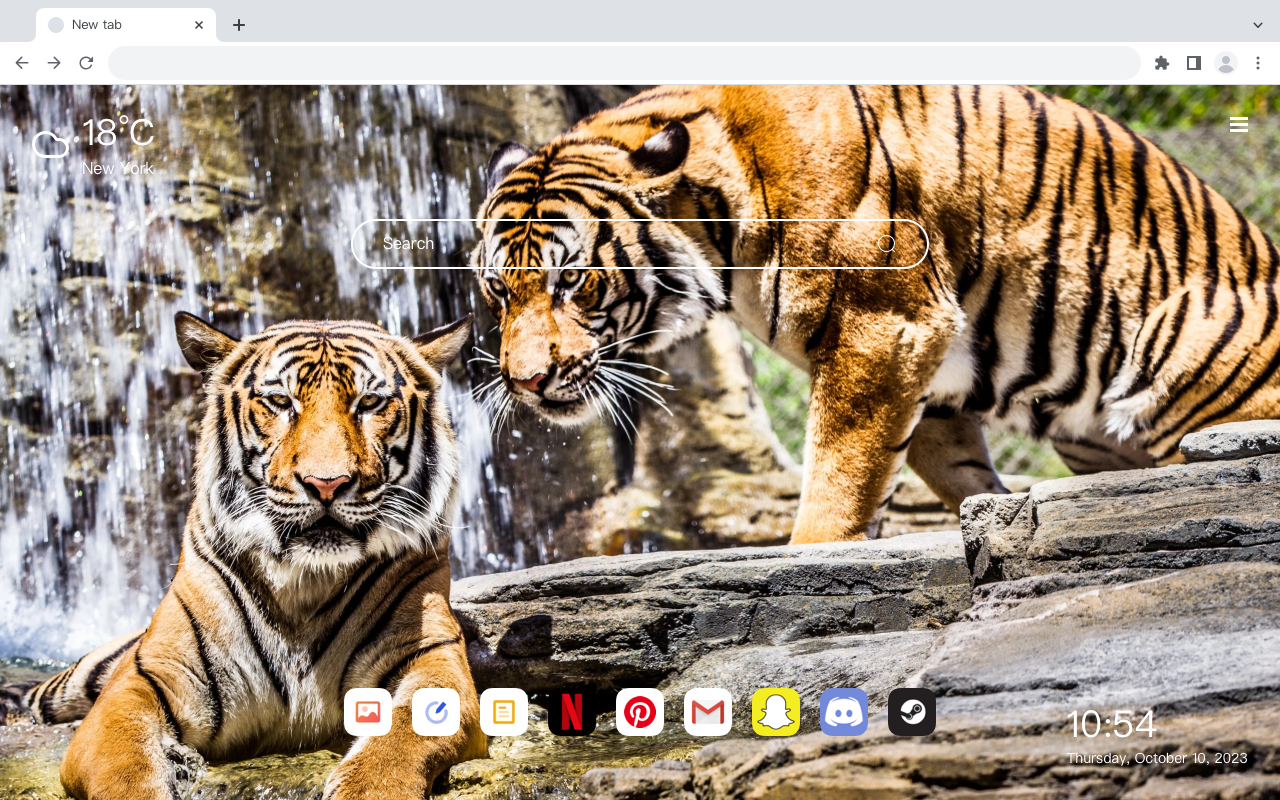Go forward to next page
This screenshot has width=1280, height=800.
coord(54,63)
